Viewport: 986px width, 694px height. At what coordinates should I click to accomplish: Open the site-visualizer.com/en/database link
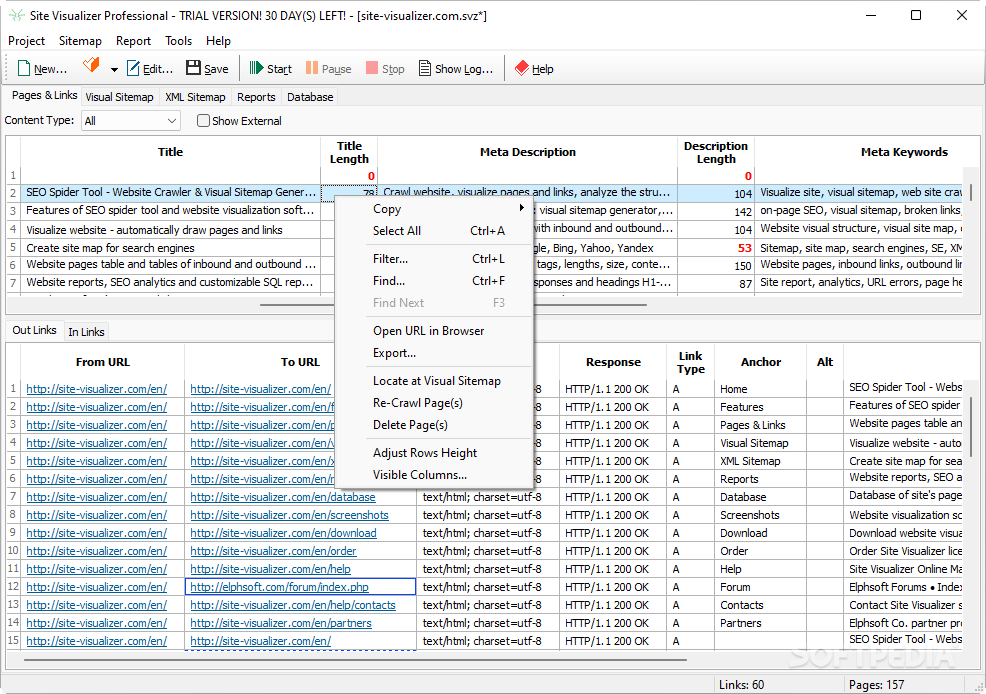[283, 497]
